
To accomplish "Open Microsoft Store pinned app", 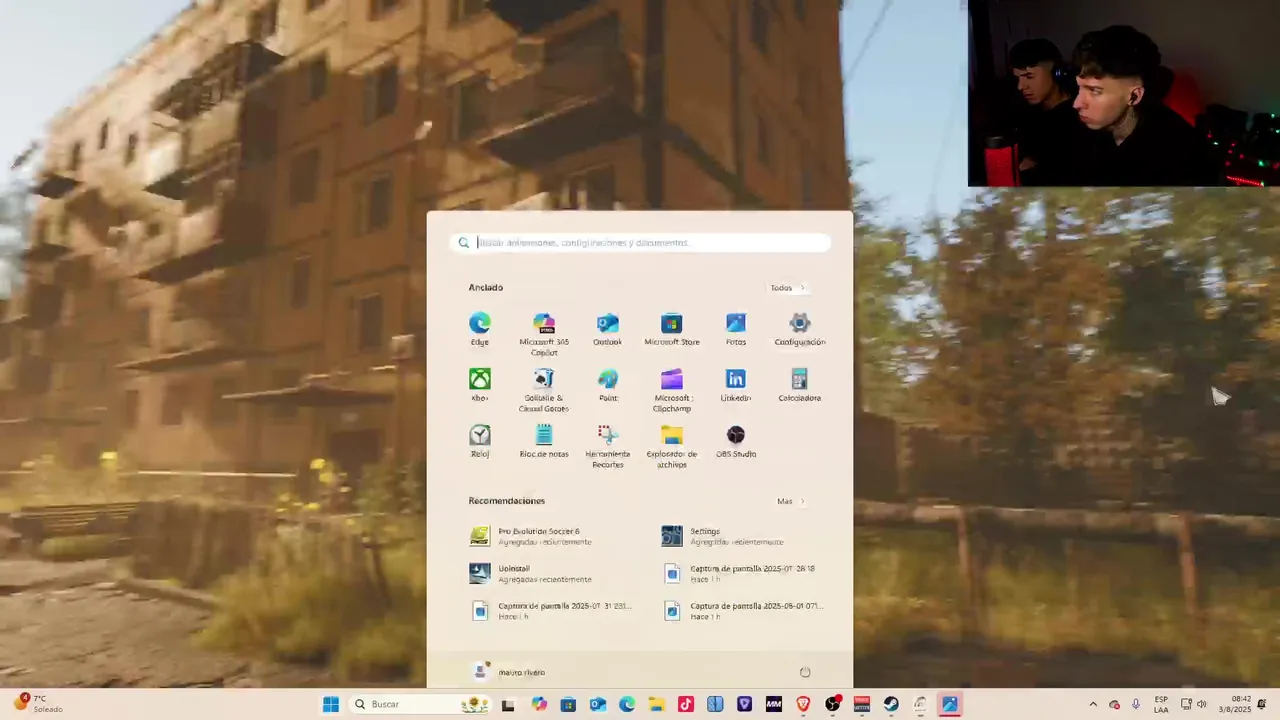I will 671,329.
